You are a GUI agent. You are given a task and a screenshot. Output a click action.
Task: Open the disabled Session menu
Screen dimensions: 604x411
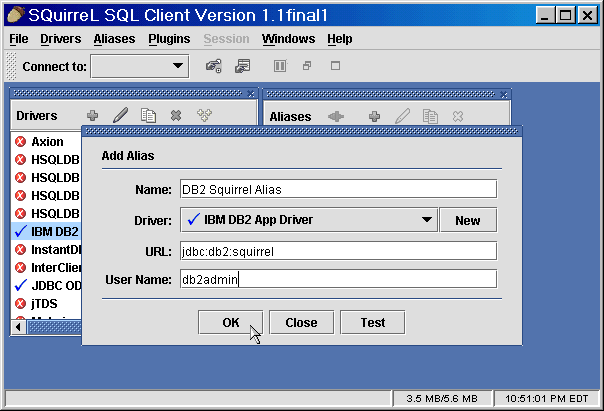tap(226, 39)
